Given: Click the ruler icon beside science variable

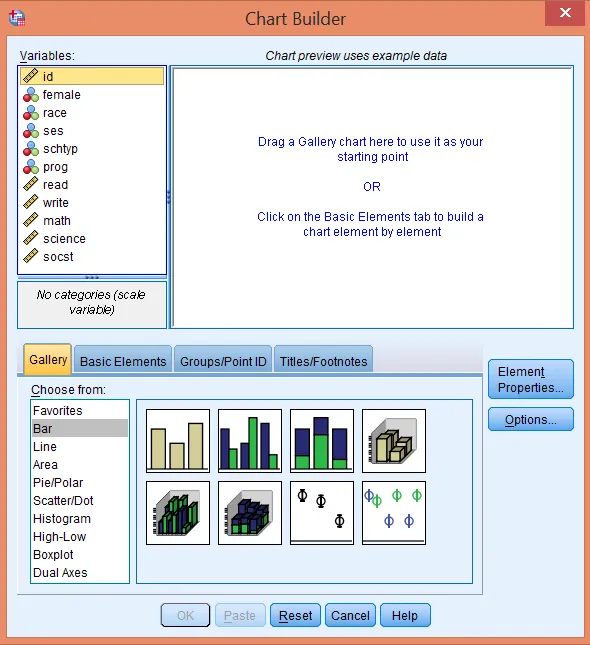Looking at the screenshot, I should click(30, 239).
